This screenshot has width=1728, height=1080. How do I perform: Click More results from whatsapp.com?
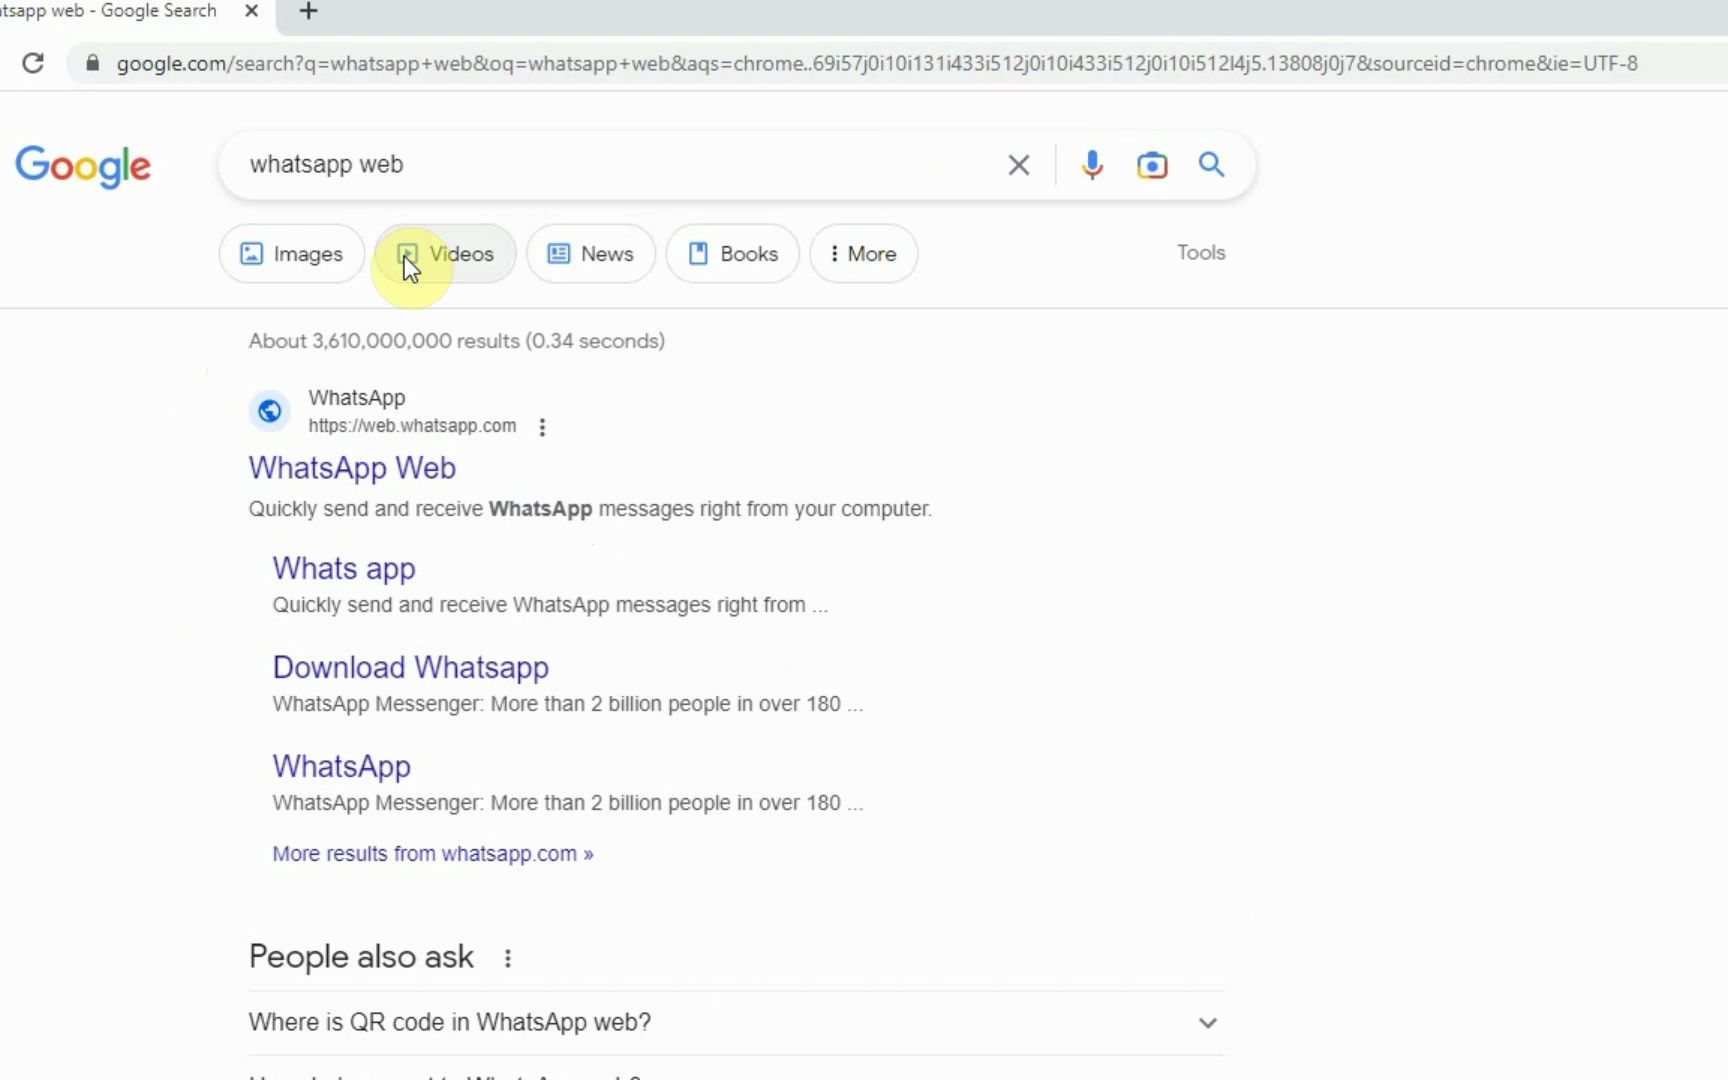[x=433, y=854]
